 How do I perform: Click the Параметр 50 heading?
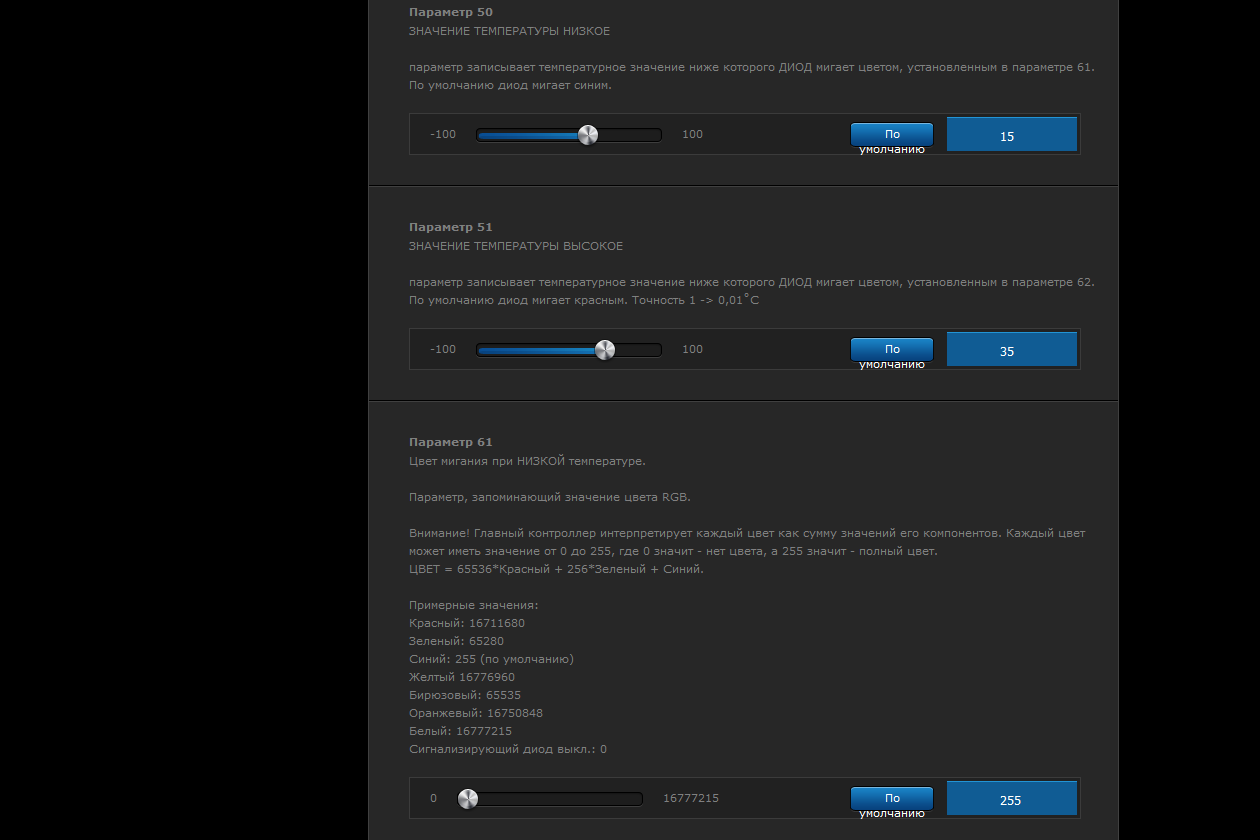[x=451, y=12]
